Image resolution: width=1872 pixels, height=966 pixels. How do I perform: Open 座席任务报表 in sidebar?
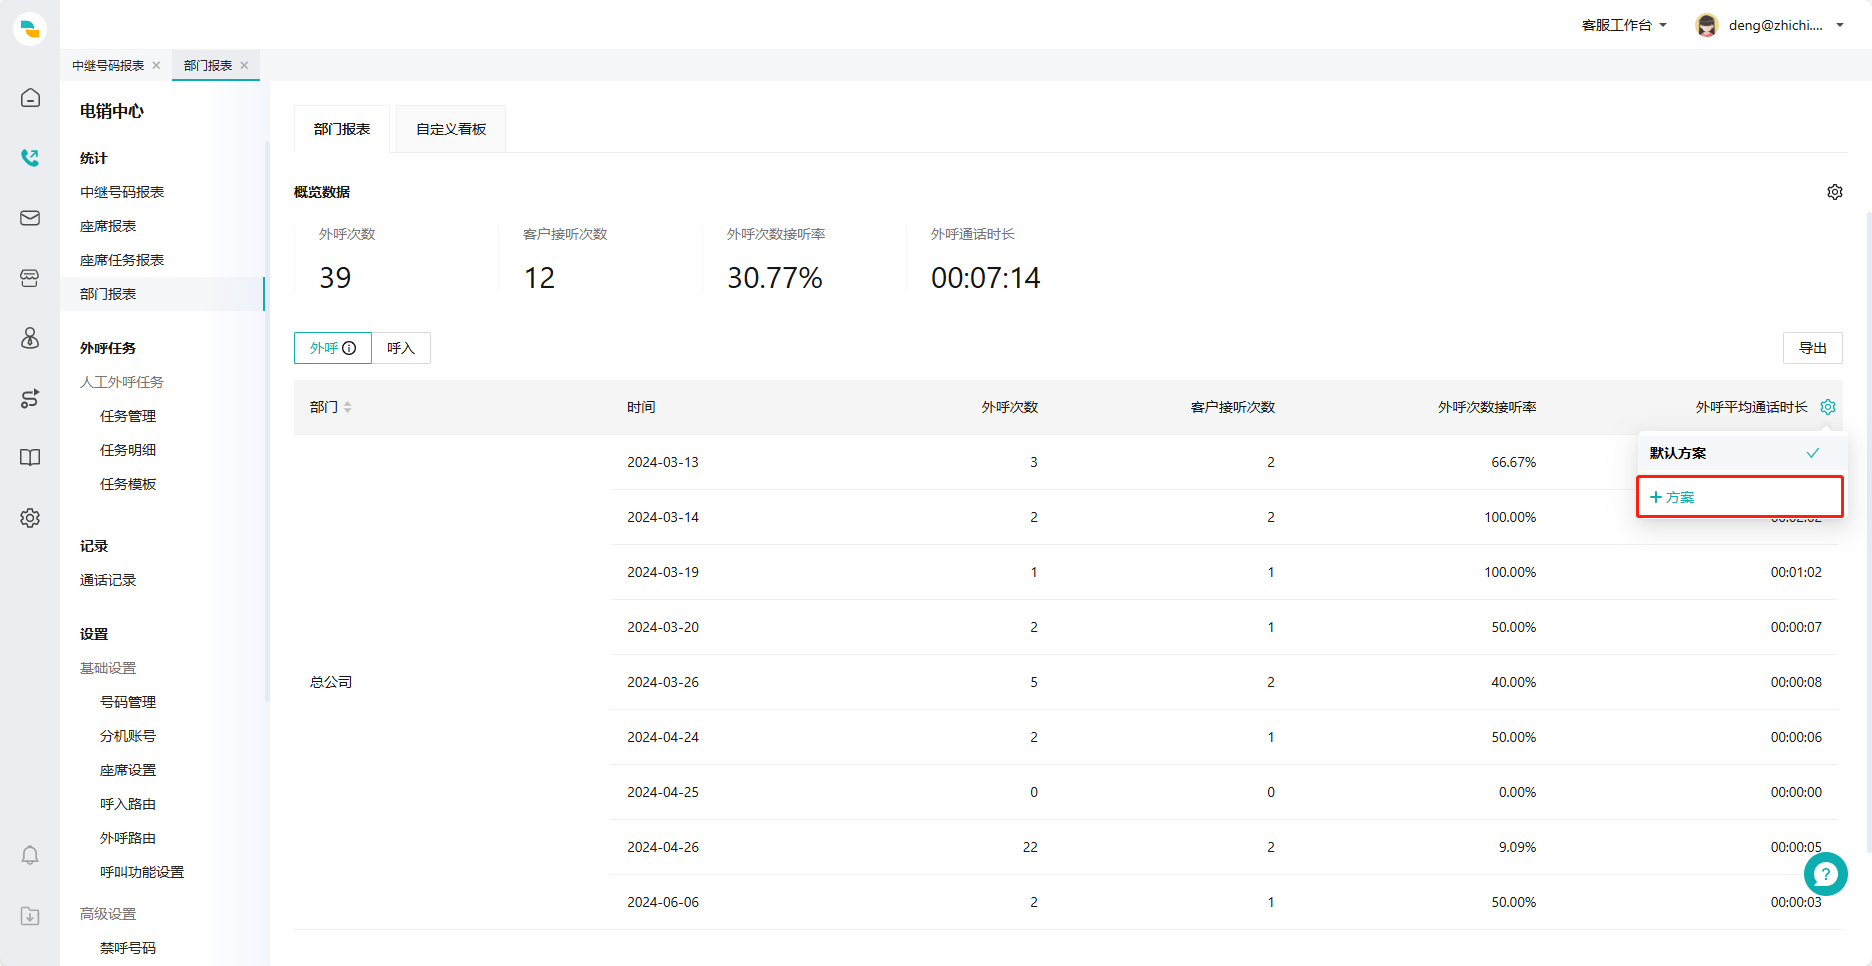(x=122, y=260)
